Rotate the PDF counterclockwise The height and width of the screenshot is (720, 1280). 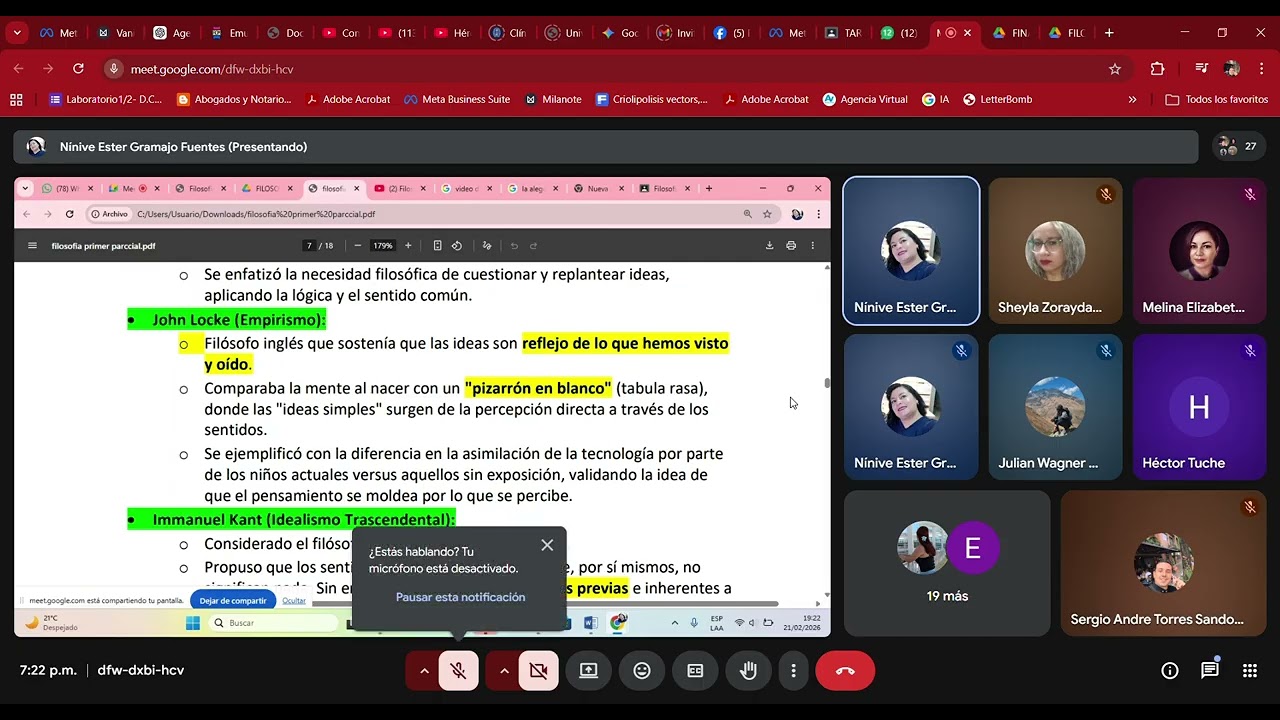[x=457, y=245]
